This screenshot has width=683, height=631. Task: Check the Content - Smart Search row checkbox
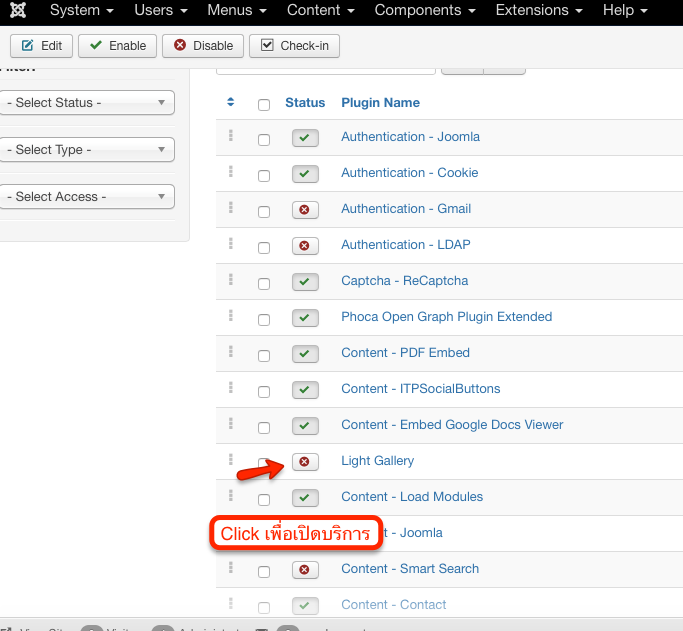pos(264,572)
